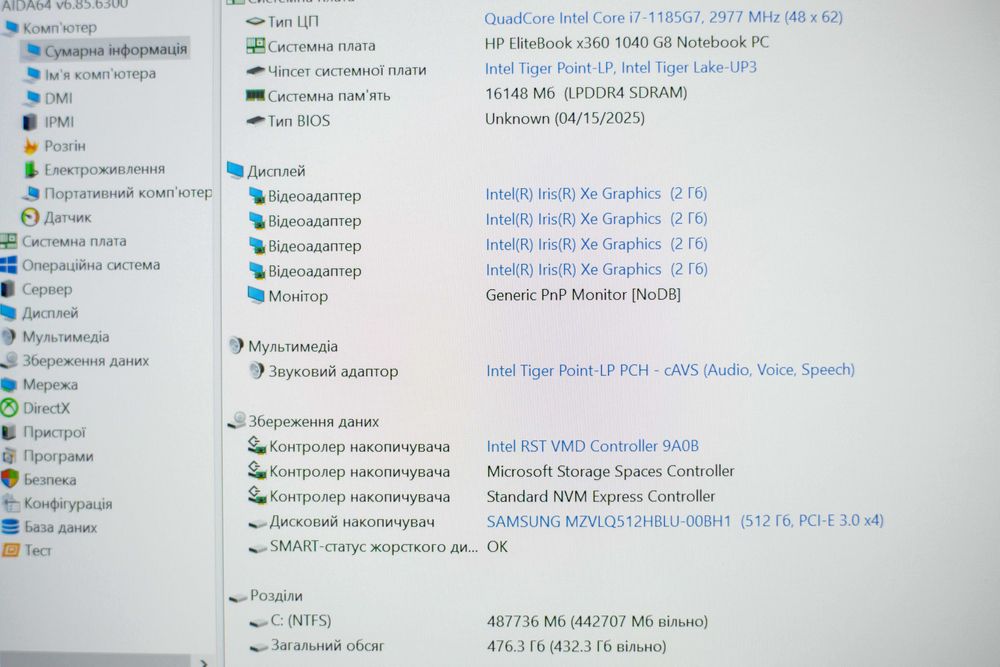Click the Збереження даних section header icon
The image size is (1000, 667).
(237, 420)
